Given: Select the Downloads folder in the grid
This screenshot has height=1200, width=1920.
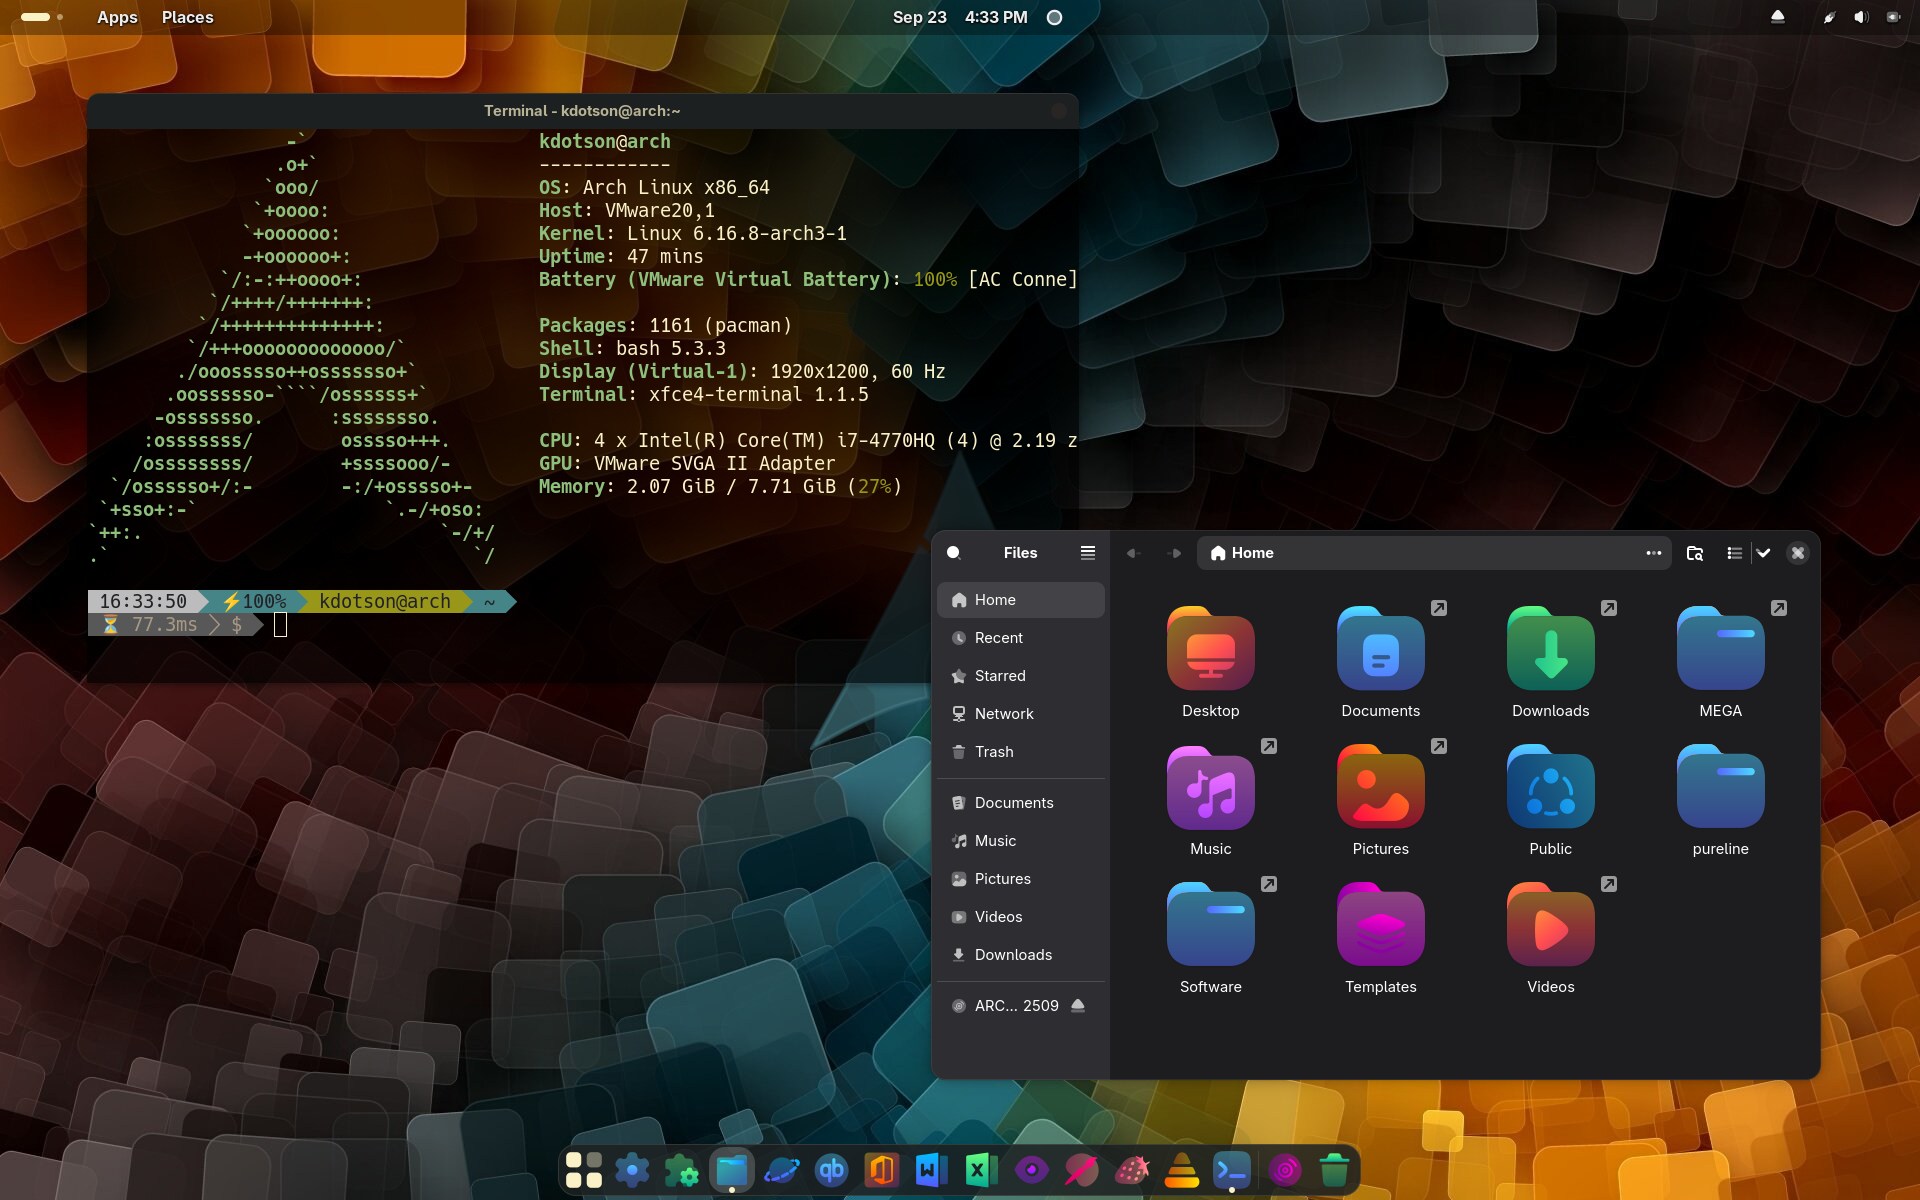Looking at the screenshot, I should [x=1551, y=649].
